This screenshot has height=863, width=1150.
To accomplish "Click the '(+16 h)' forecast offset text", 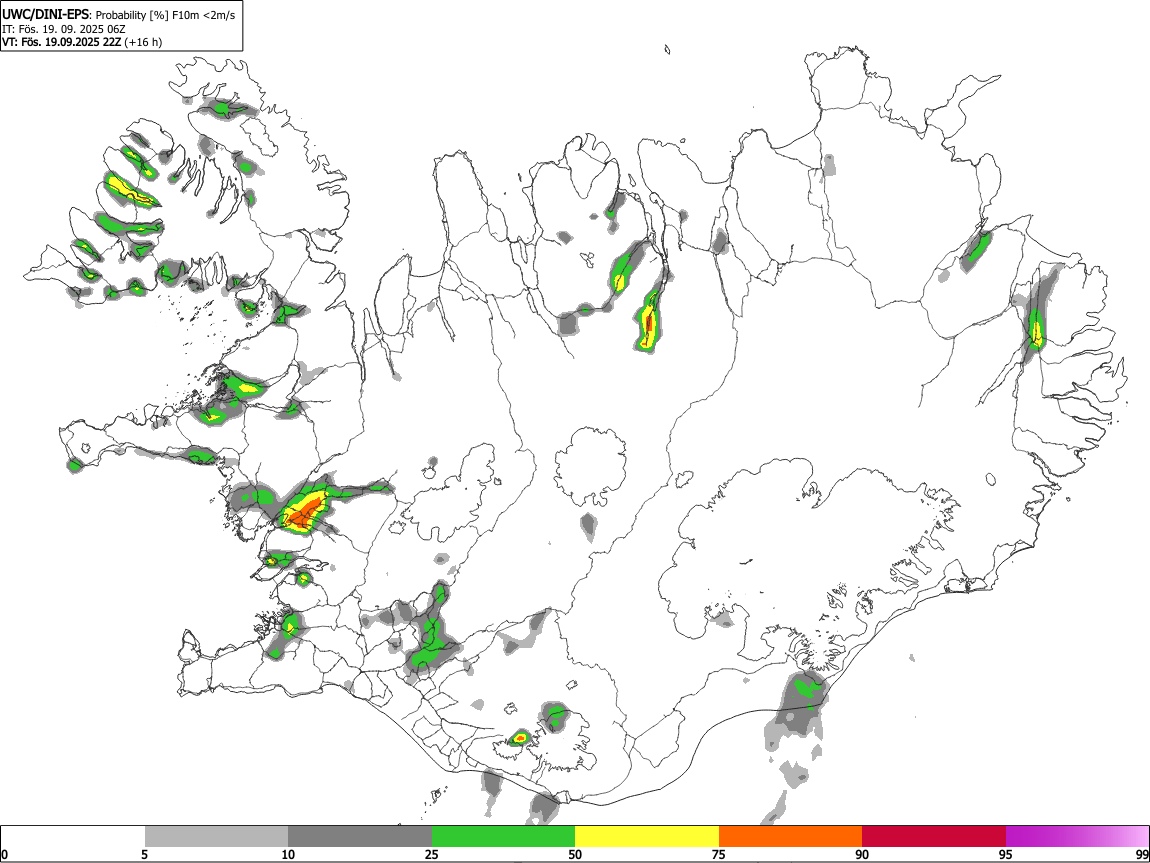I will 144,42.
